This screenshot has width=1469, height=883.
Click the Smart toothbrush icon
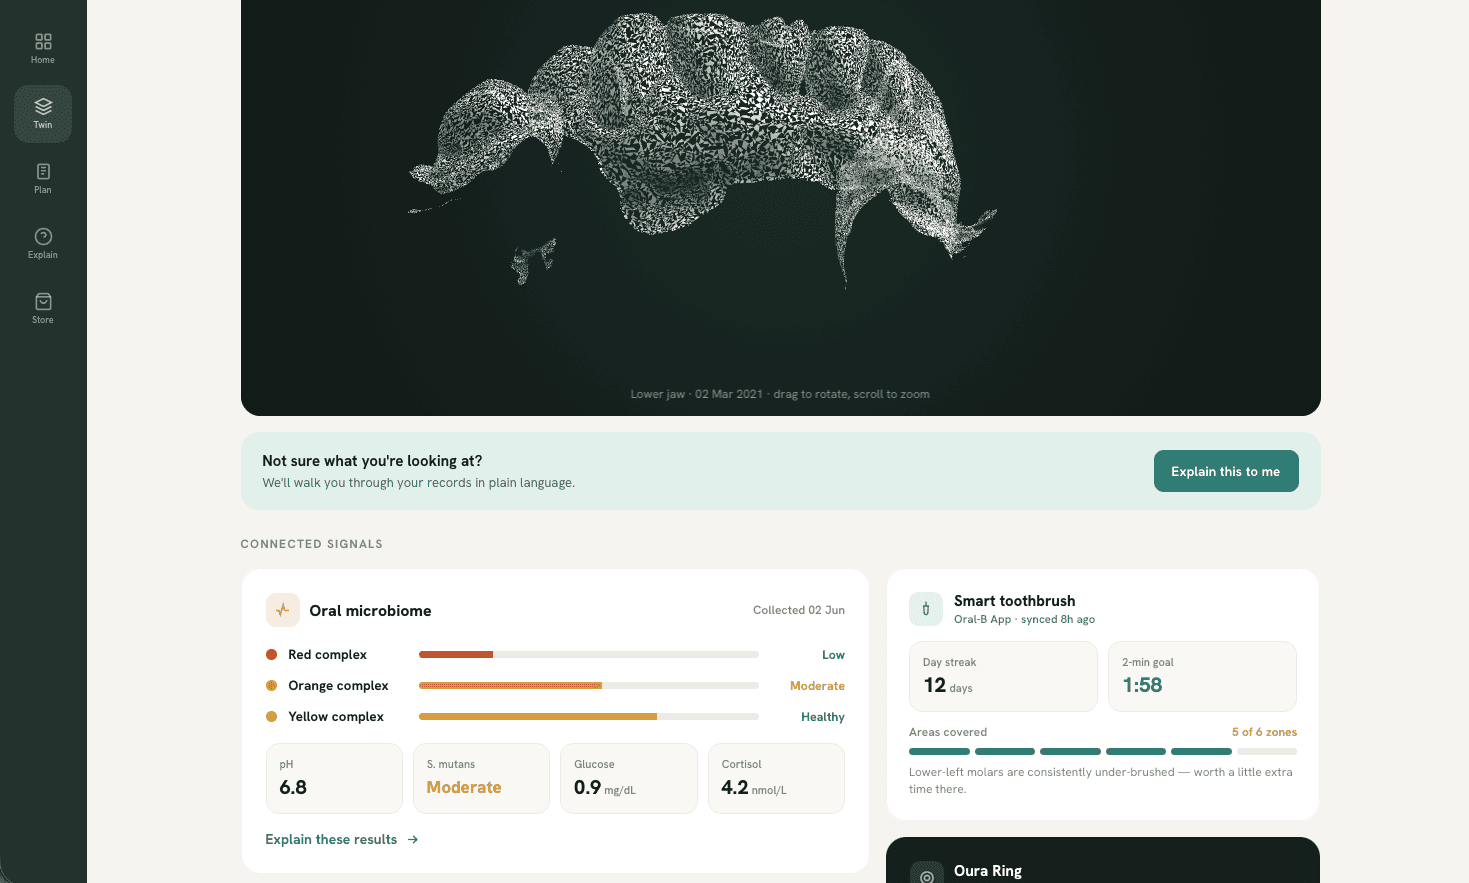926,609
